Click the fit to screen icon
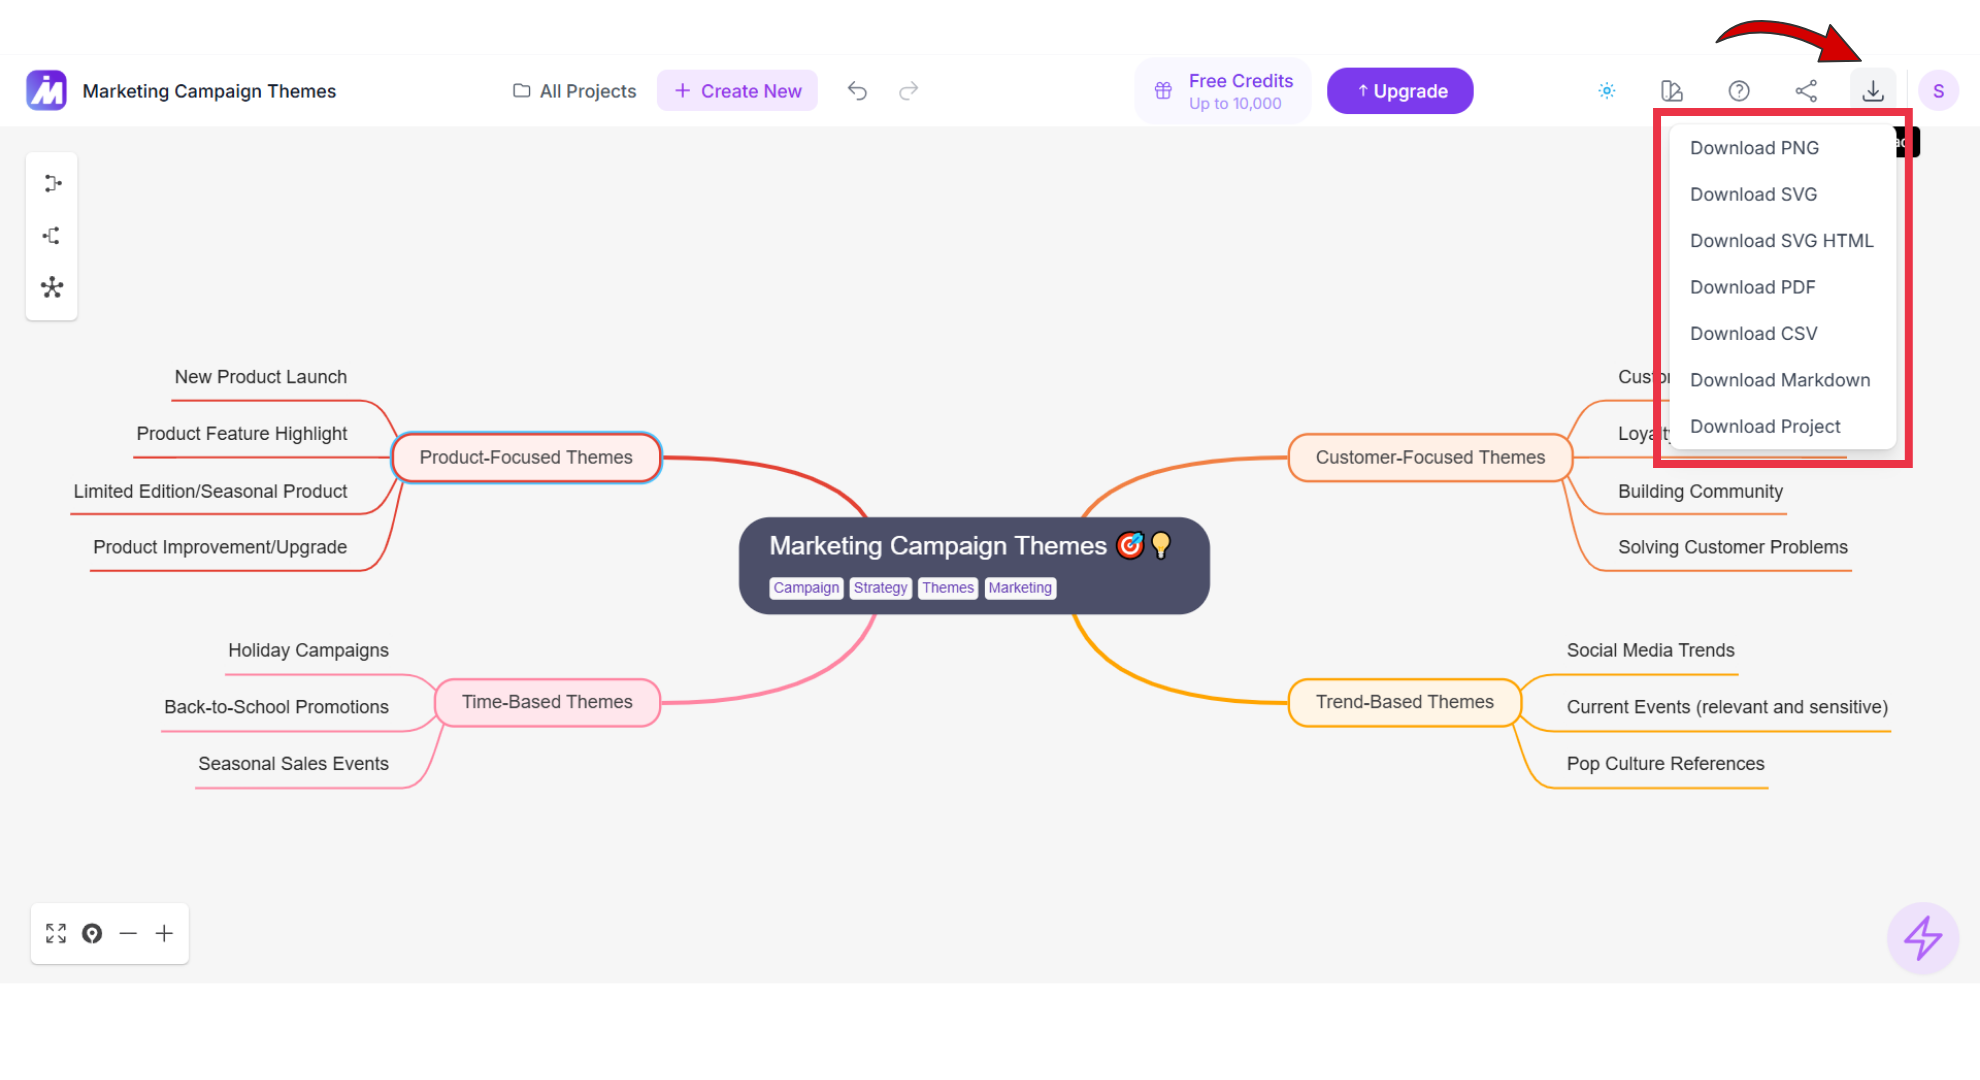This screenshot has height=1080, width=1980. pyautogui.click(x=56, y=933)
